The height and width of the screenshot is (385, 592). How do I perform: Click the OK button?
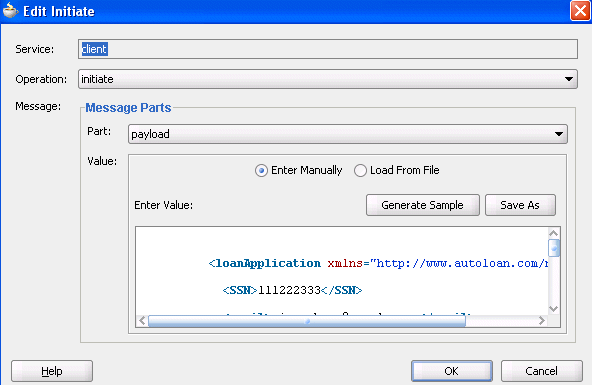(x=452, y=371)
